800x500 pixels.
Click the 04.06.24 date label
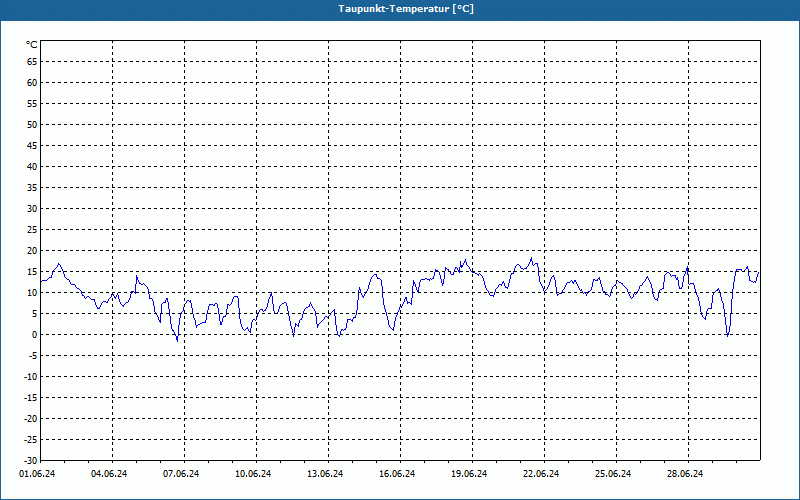point(109,474)
